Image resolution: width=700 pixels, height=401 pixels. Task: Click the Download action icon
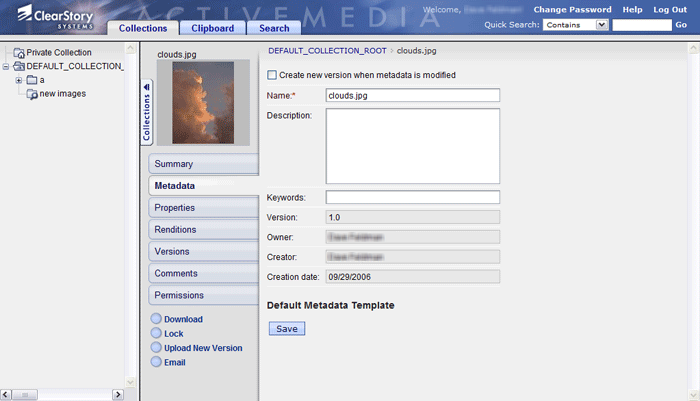(155, 319)
